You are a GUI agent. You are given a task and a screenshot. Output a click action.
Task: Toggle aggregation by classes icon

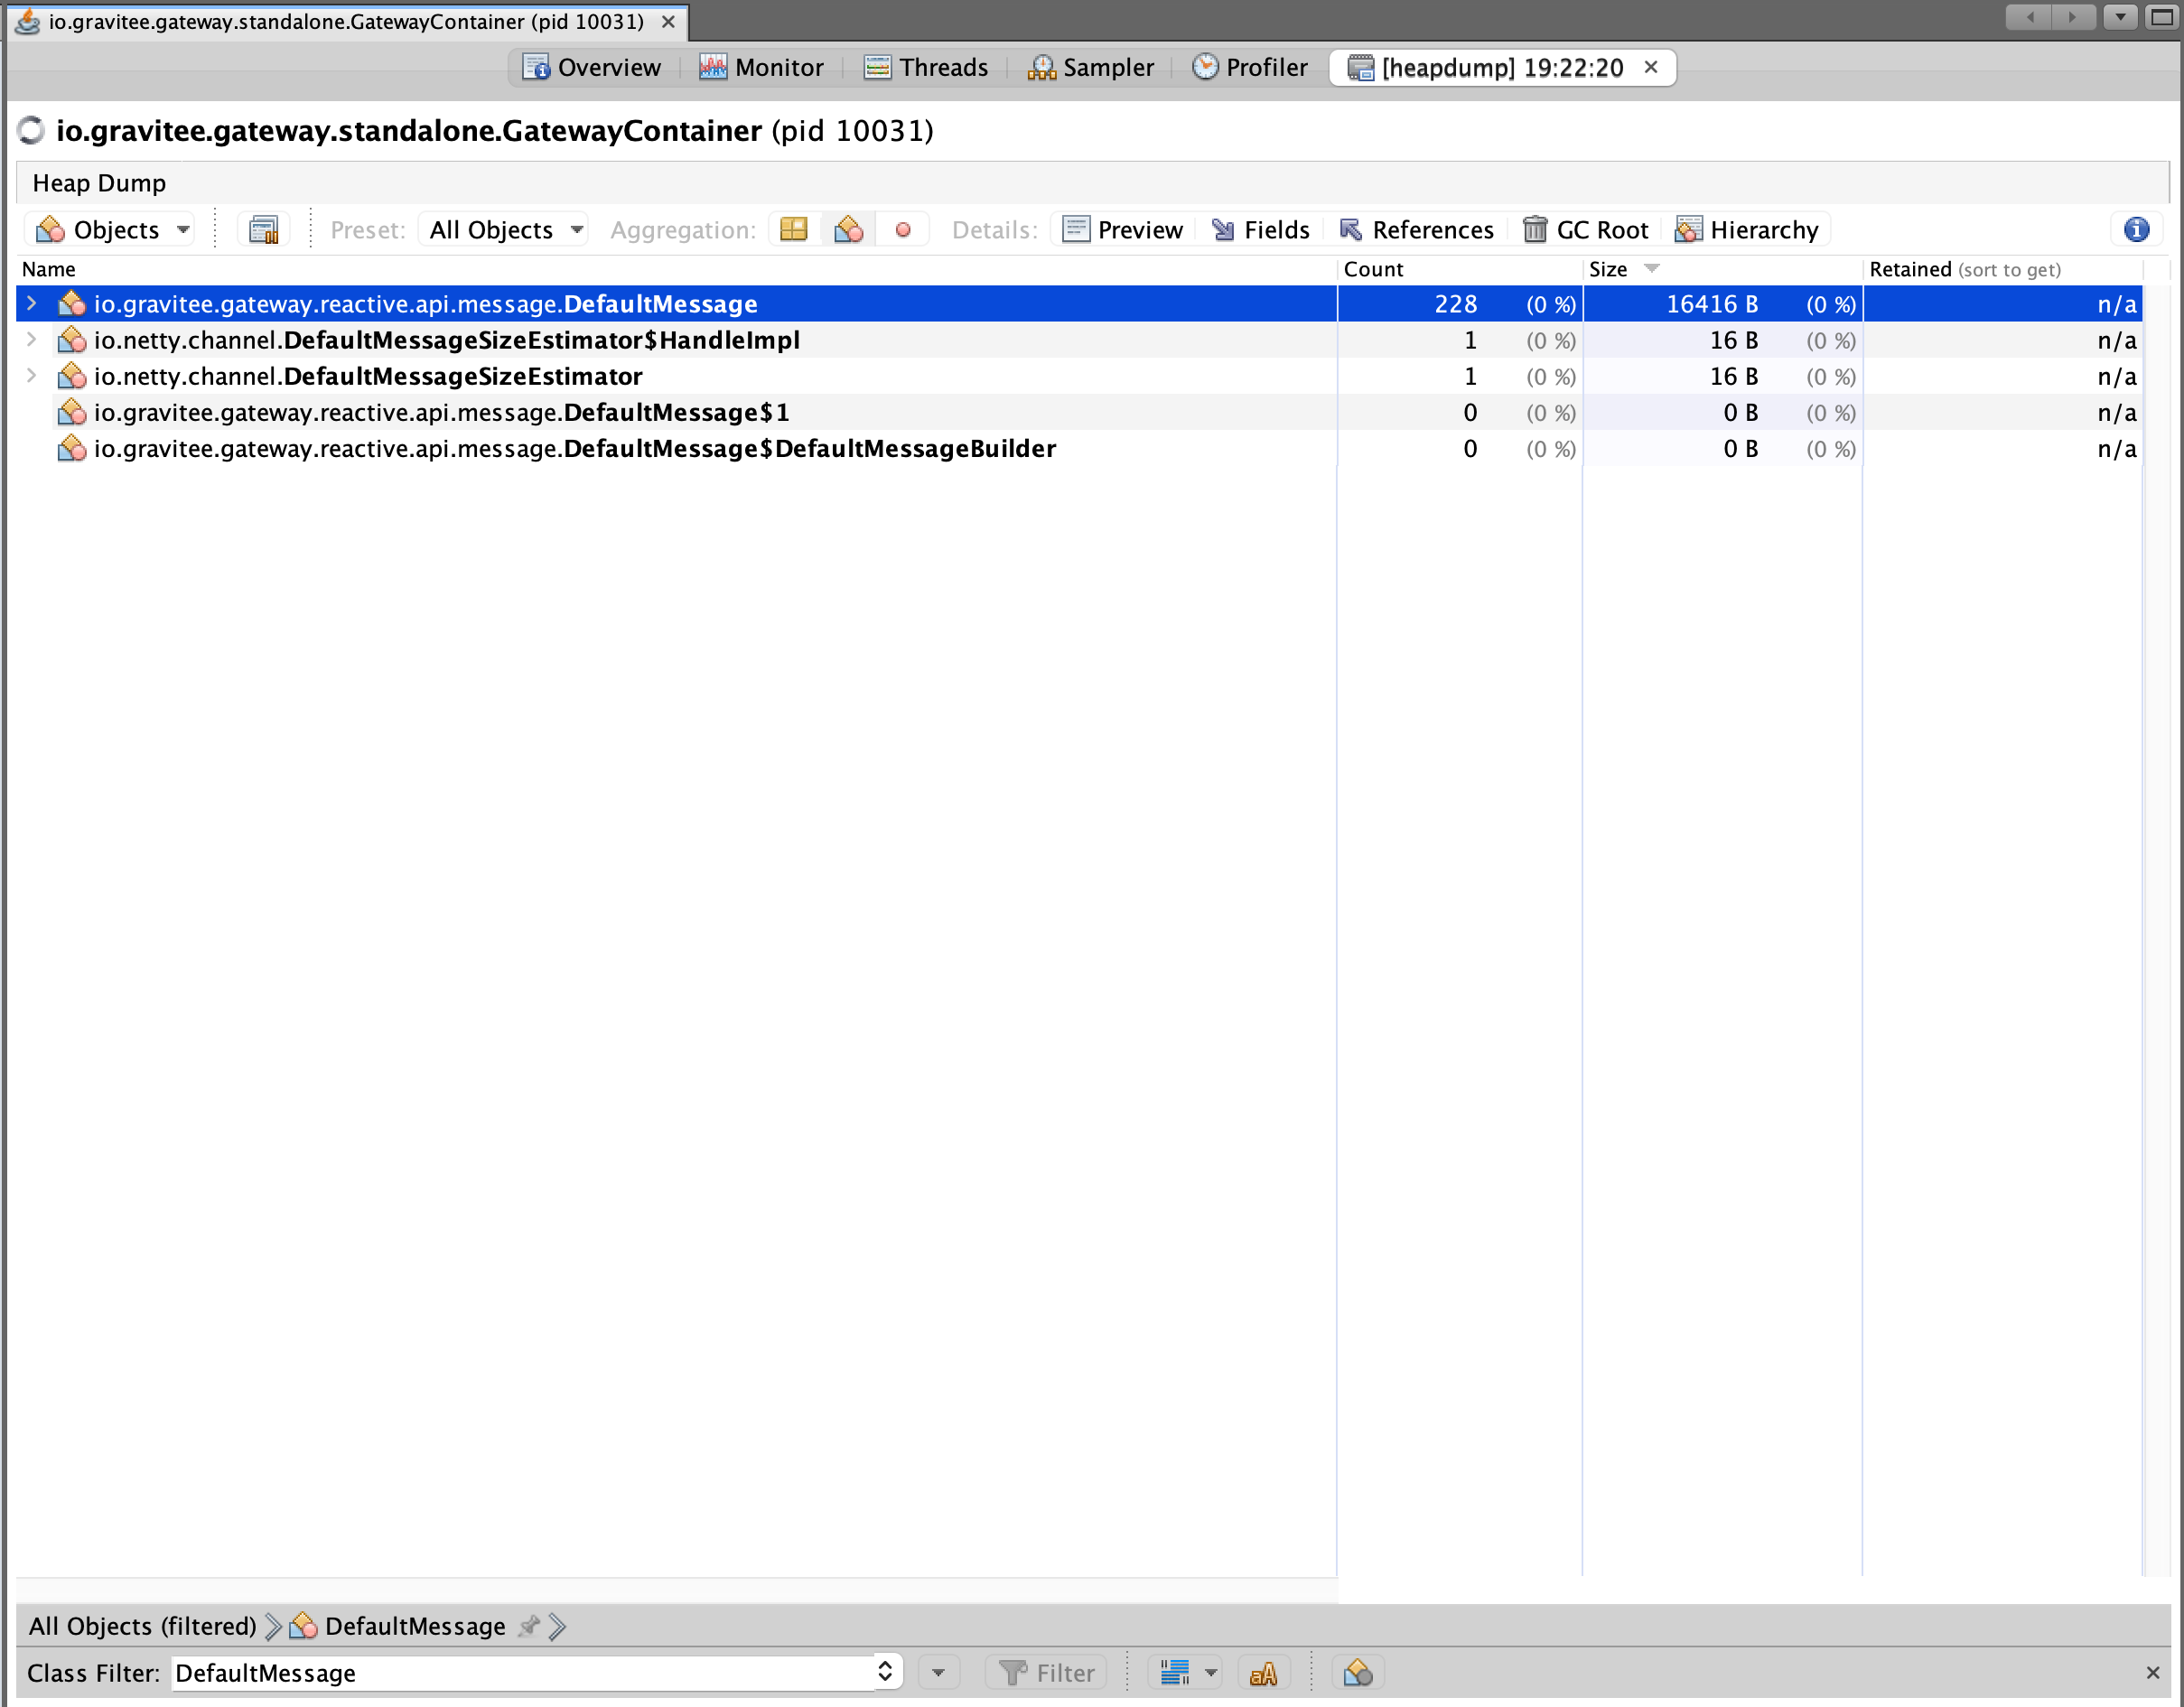[x=848, y=230]
